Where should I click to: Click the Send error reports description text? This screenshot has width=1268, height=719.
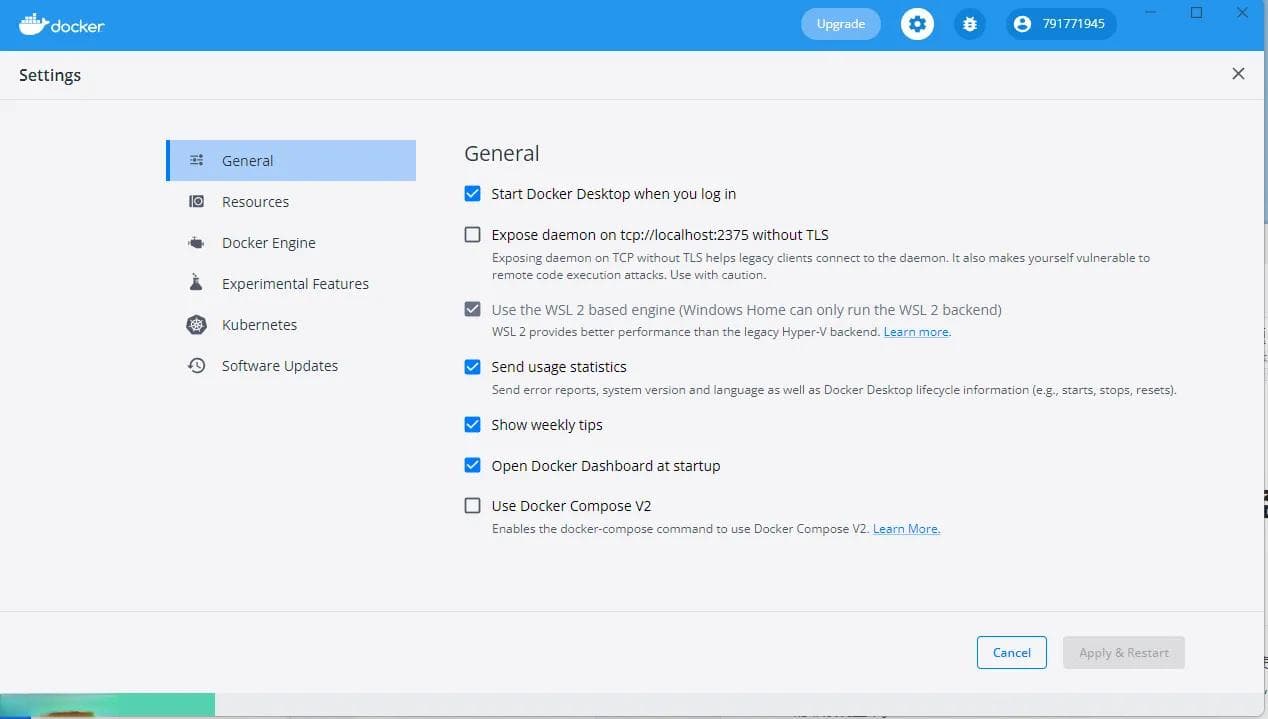click(x=834, y=390)
